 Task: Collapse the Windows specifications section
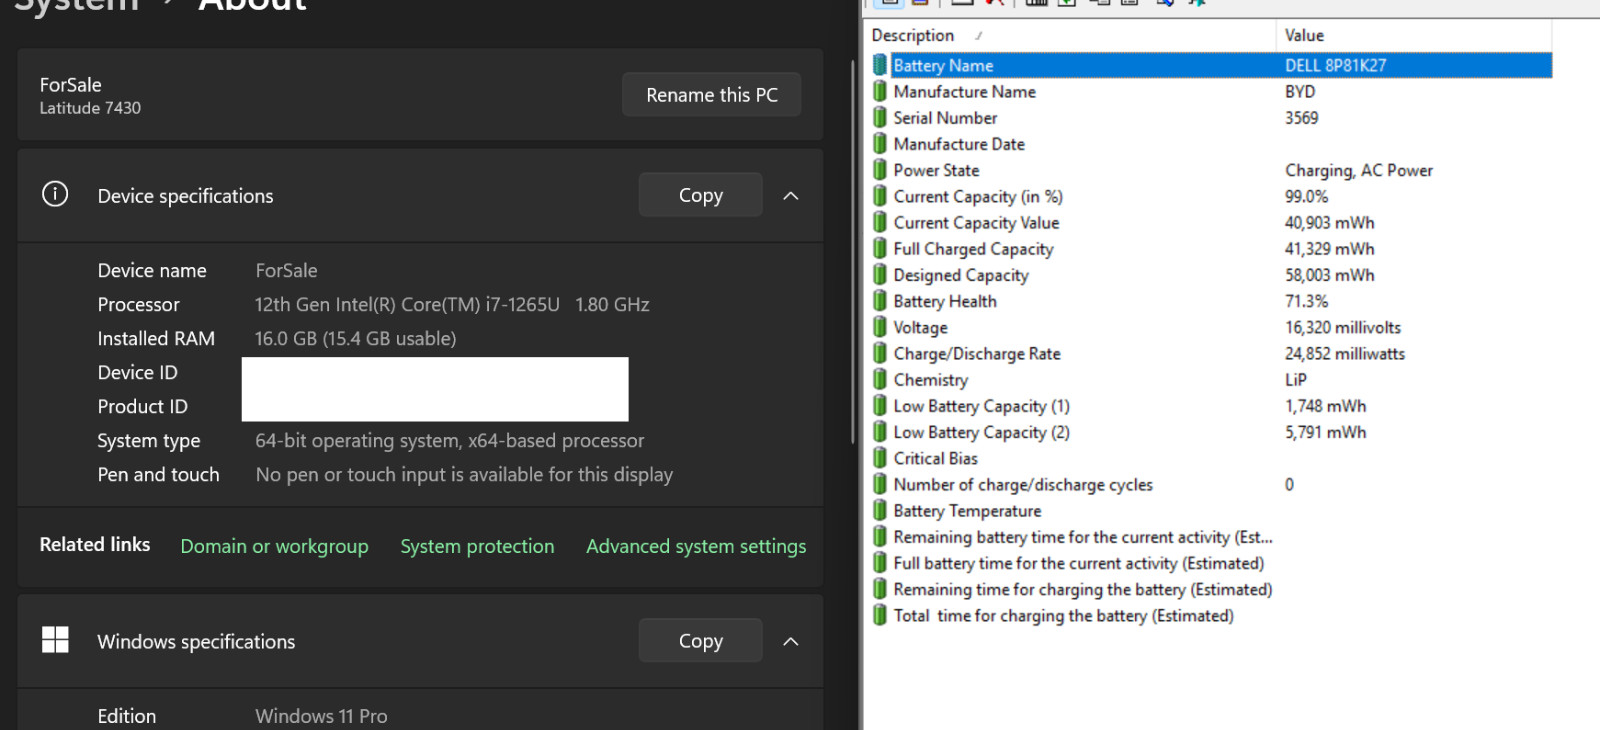click(x=791, y=641)
